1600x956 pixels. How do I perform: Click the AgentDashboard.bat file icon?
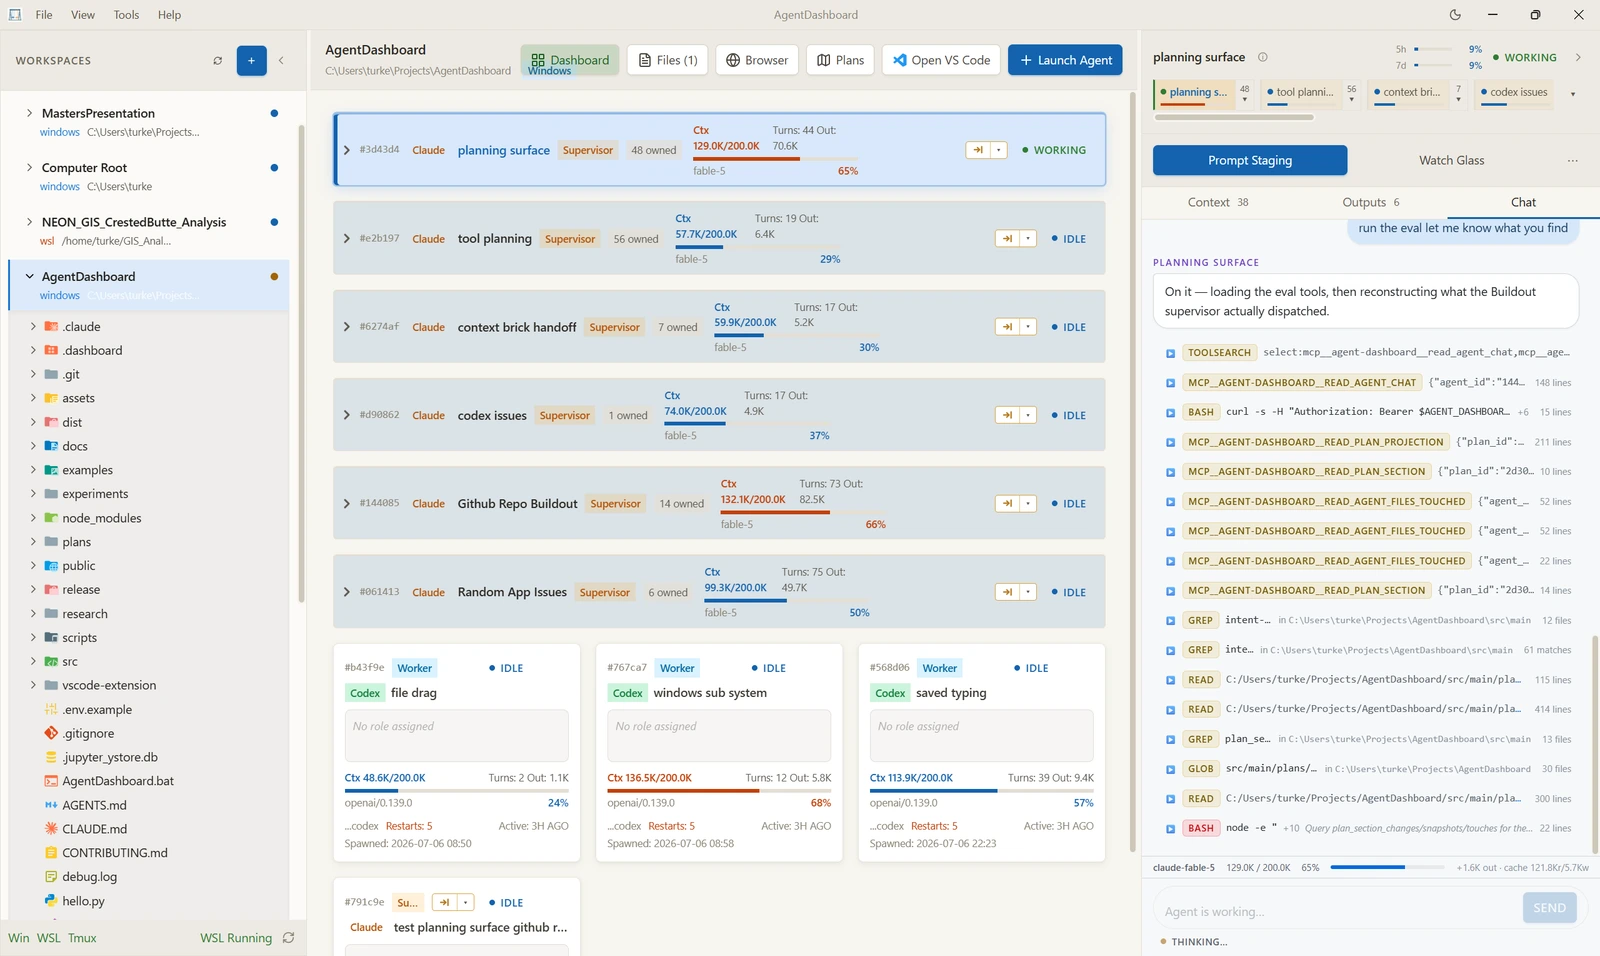pos(51,781)
